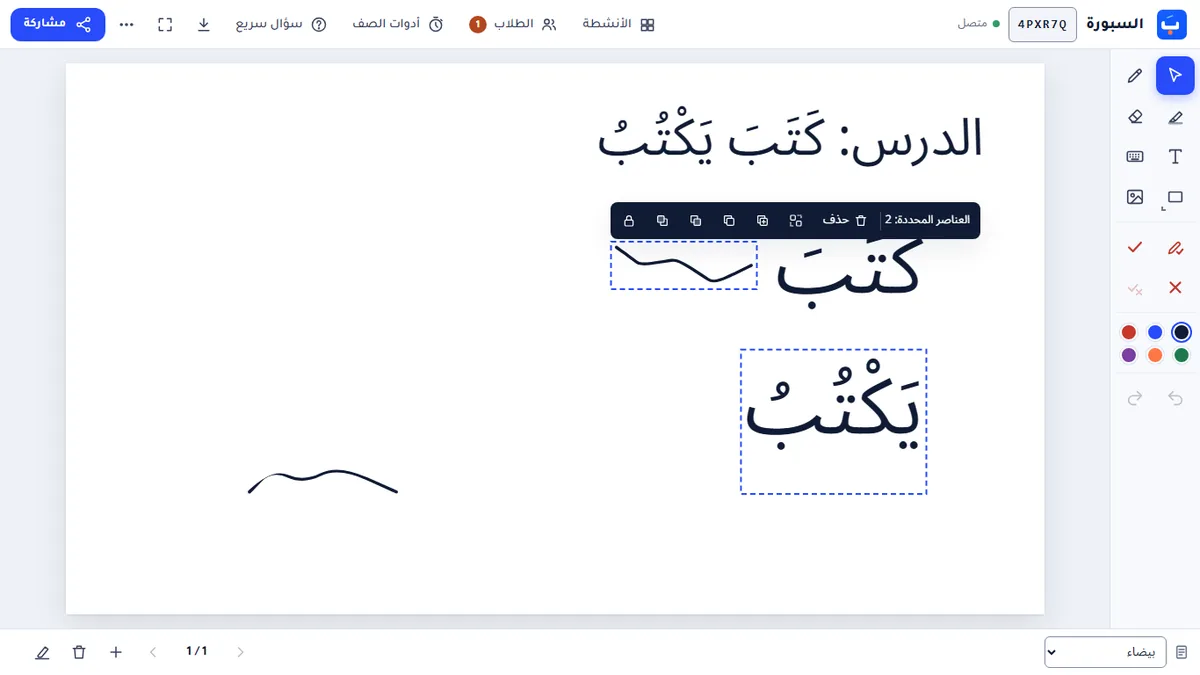
Task: Go to the next page arrow
Action: tap(240, 652)
